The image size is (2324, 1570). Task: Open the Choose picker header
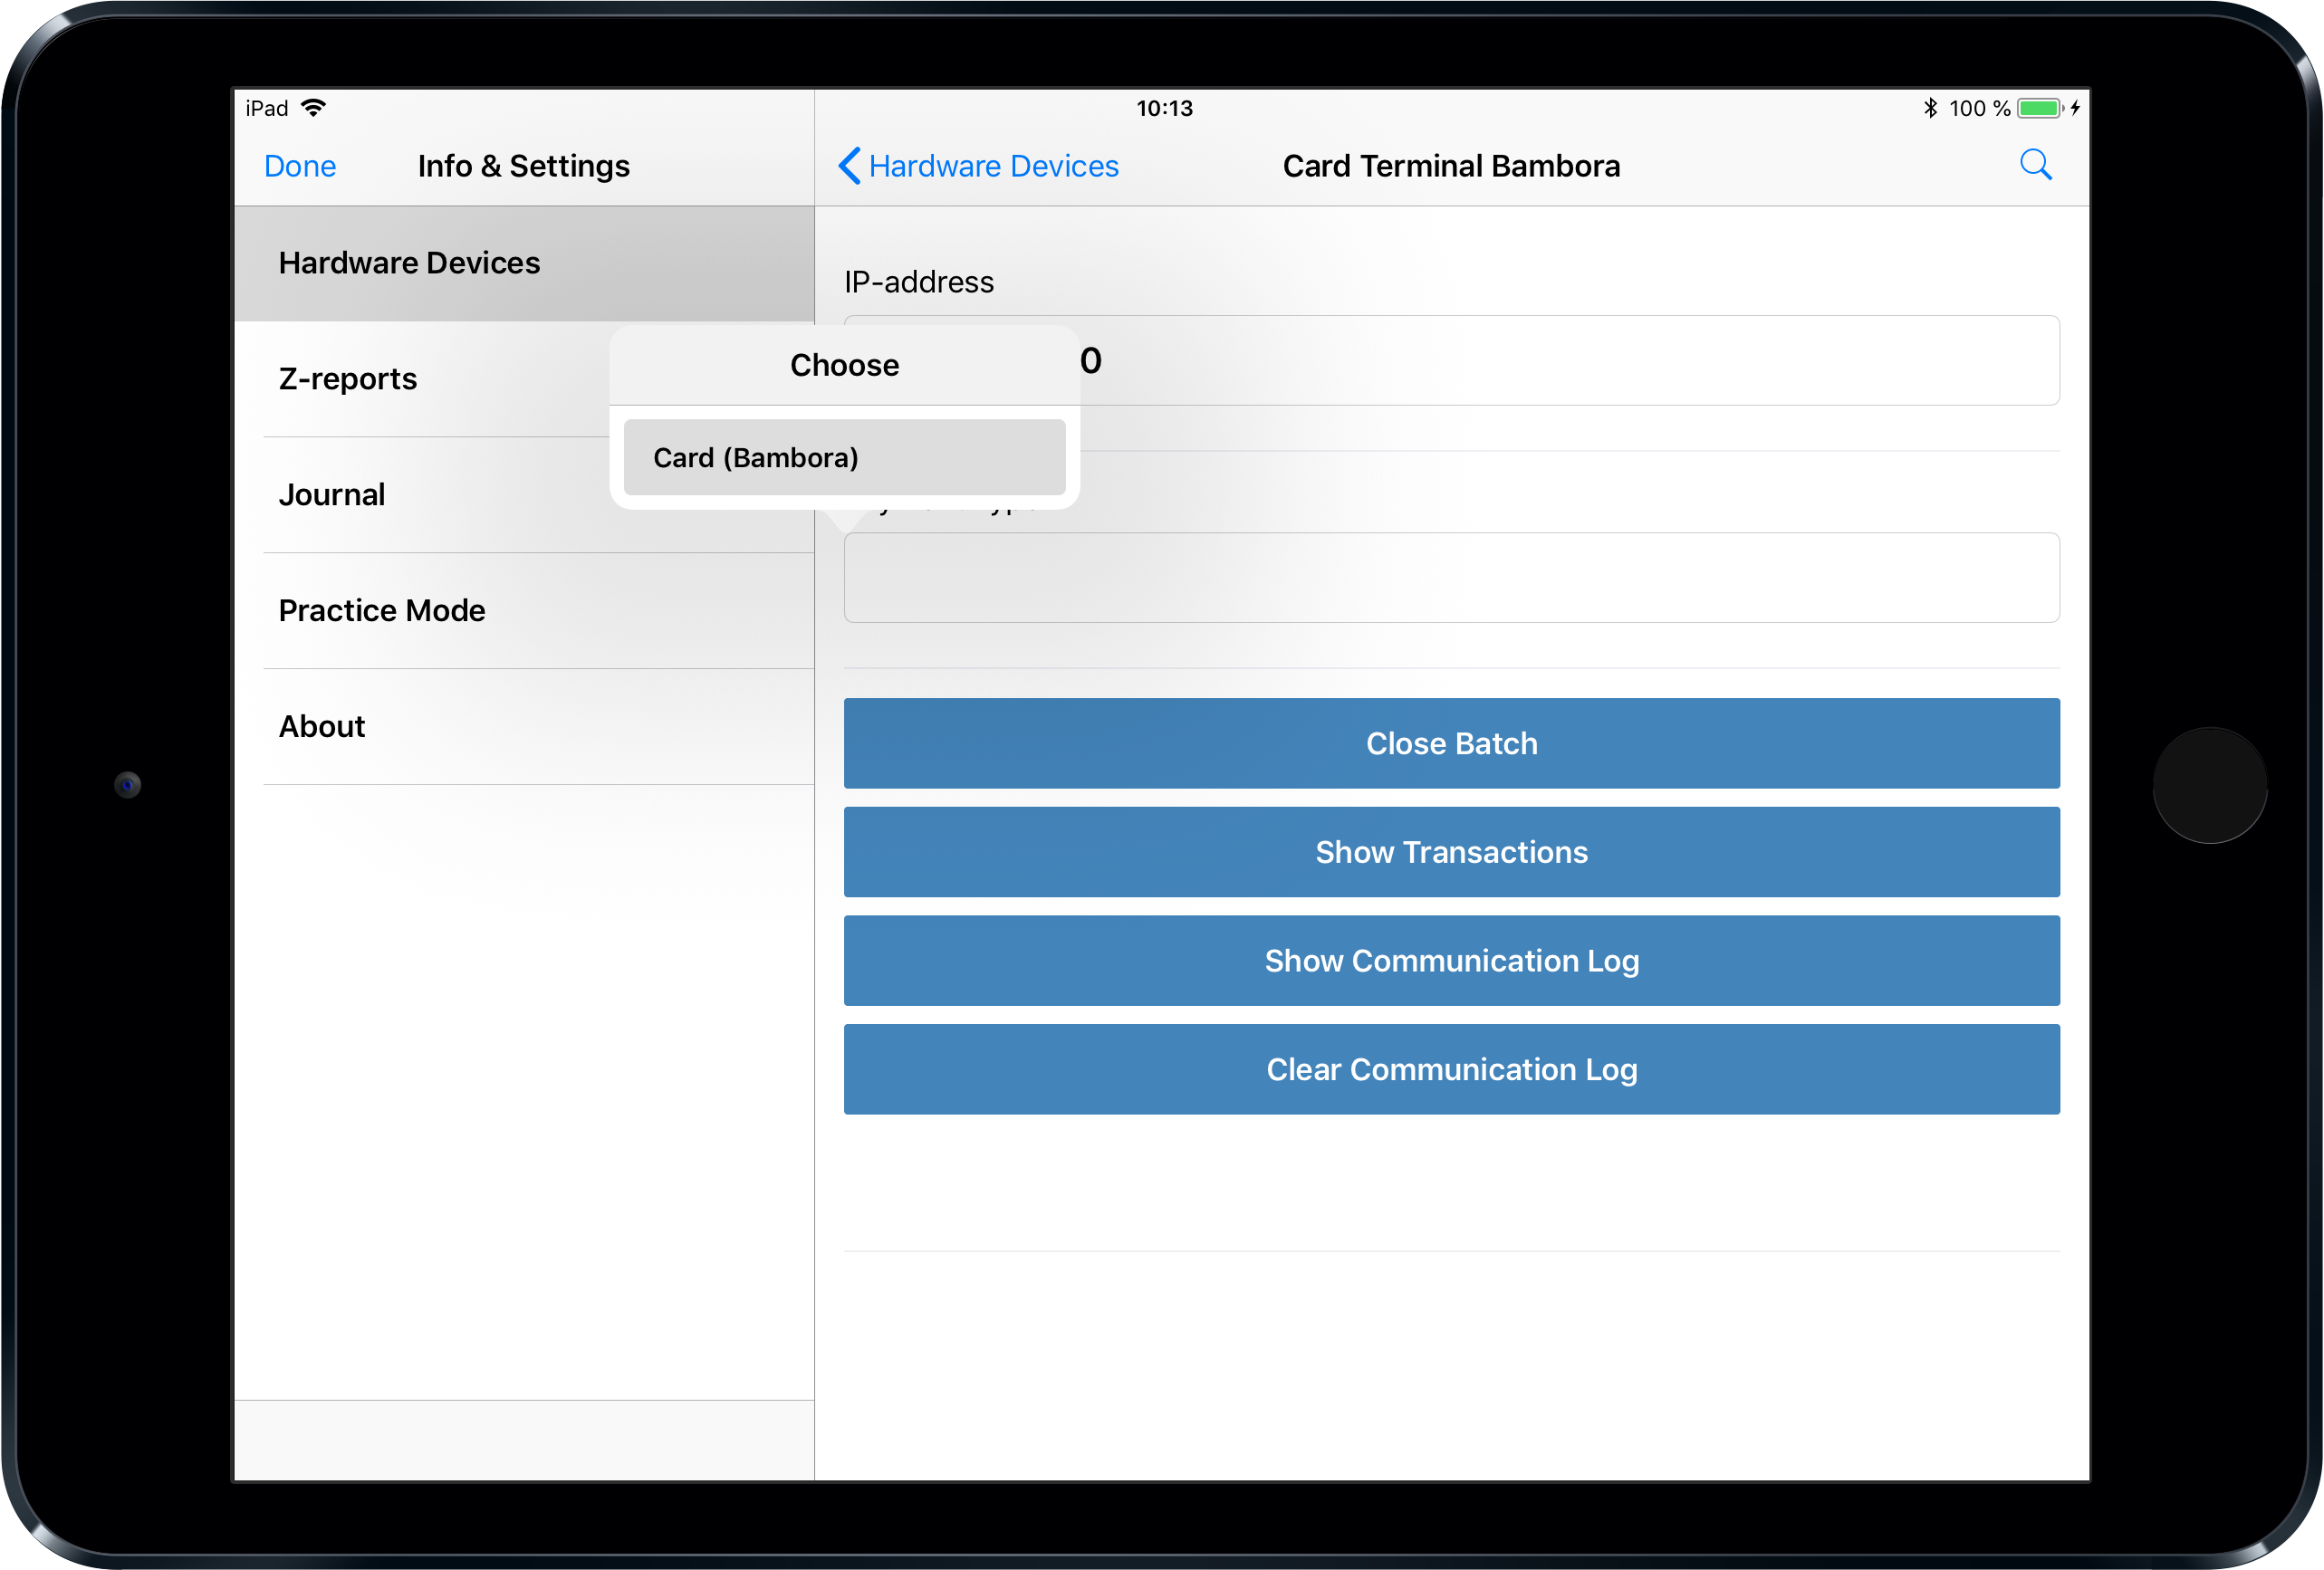[x=845, y=364]
